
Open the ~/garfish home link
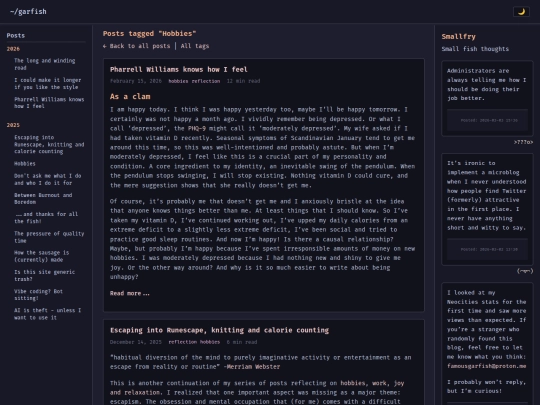tap(28, 12)
